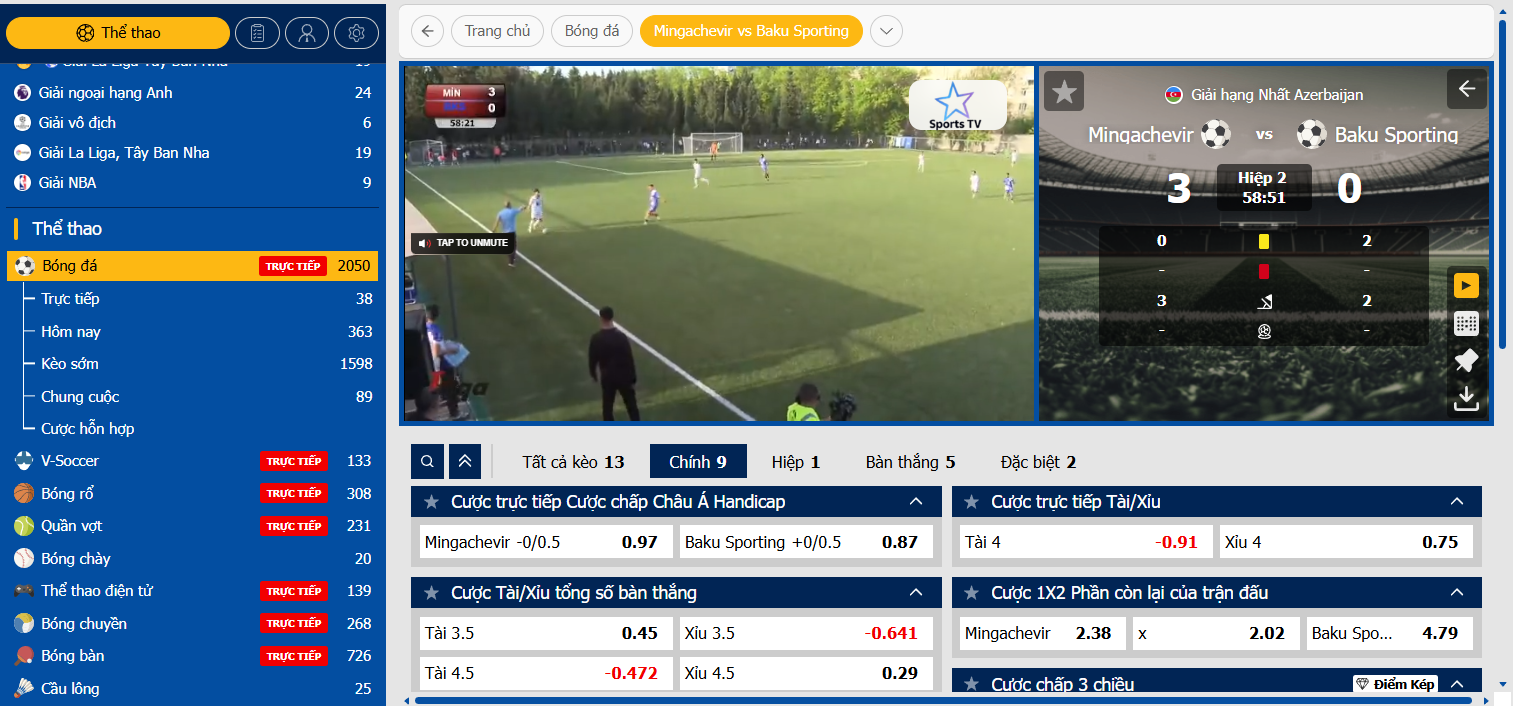Bet Tài 4 at -0.91
This screenshot has width=1513, height=706.
pyautogui.click(x=1086, y=542)
